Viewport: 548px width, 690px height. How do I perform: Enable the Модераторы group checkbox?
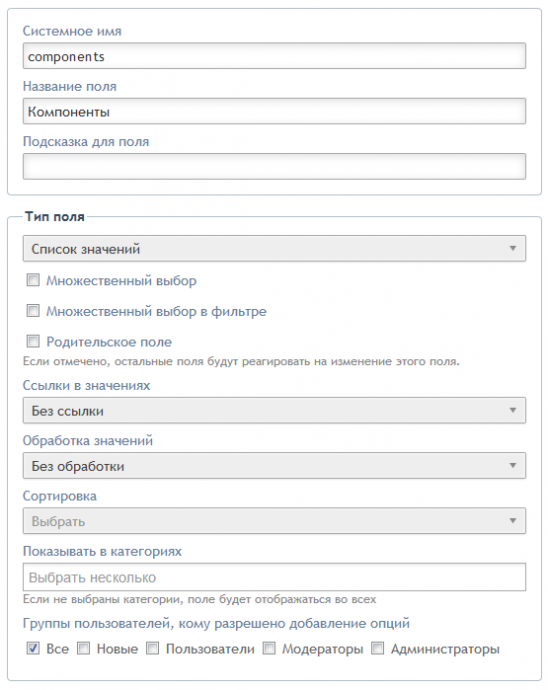[x=269, y=648]
